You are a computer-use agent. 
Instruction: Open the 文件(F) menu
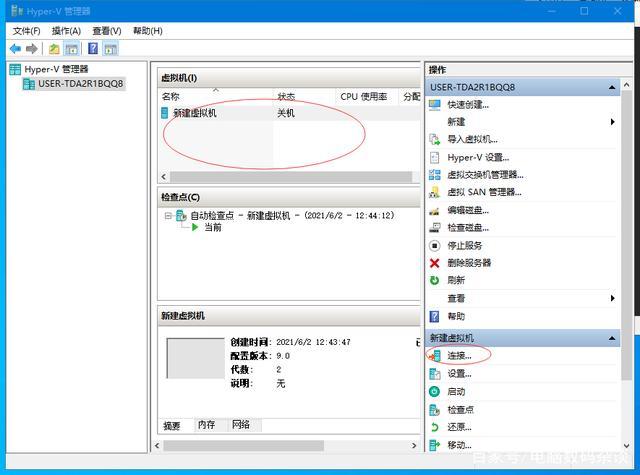tap(27, 31)
